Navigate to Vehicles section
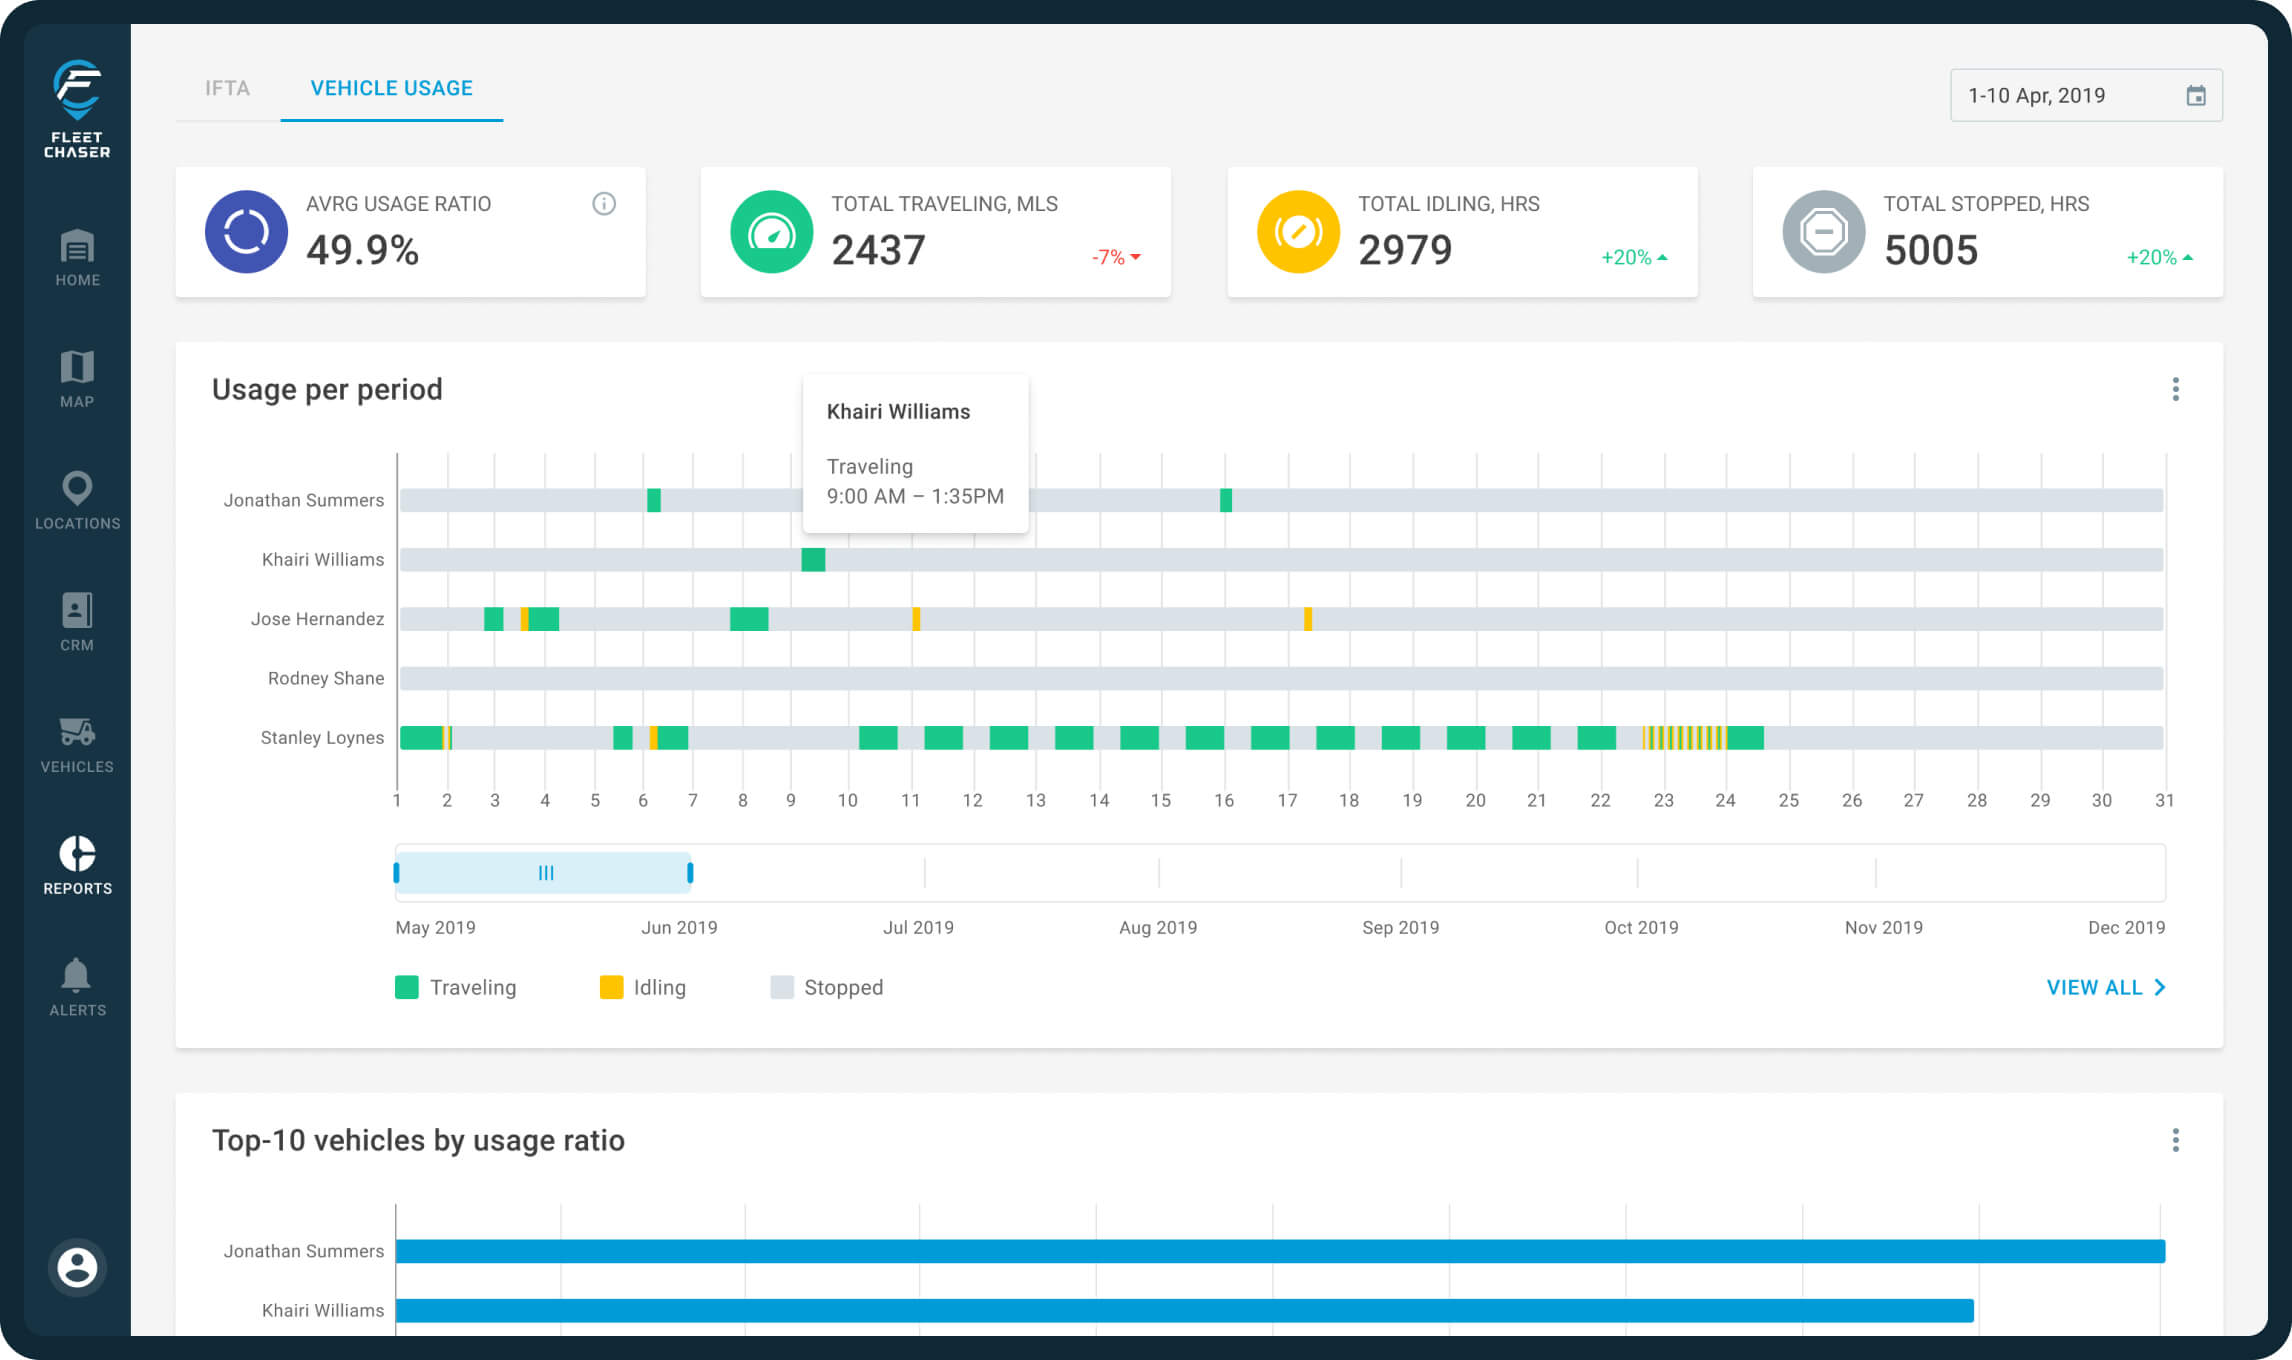This screenshot has width=2292, height=1360. 77,744
